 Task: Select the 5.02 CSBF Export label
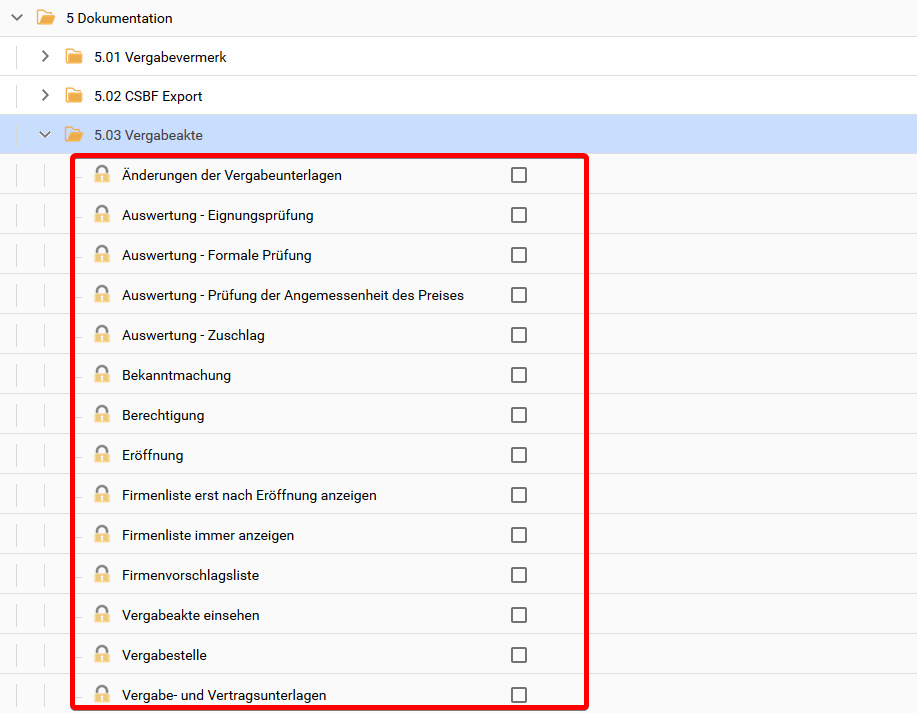coord(148,96)
